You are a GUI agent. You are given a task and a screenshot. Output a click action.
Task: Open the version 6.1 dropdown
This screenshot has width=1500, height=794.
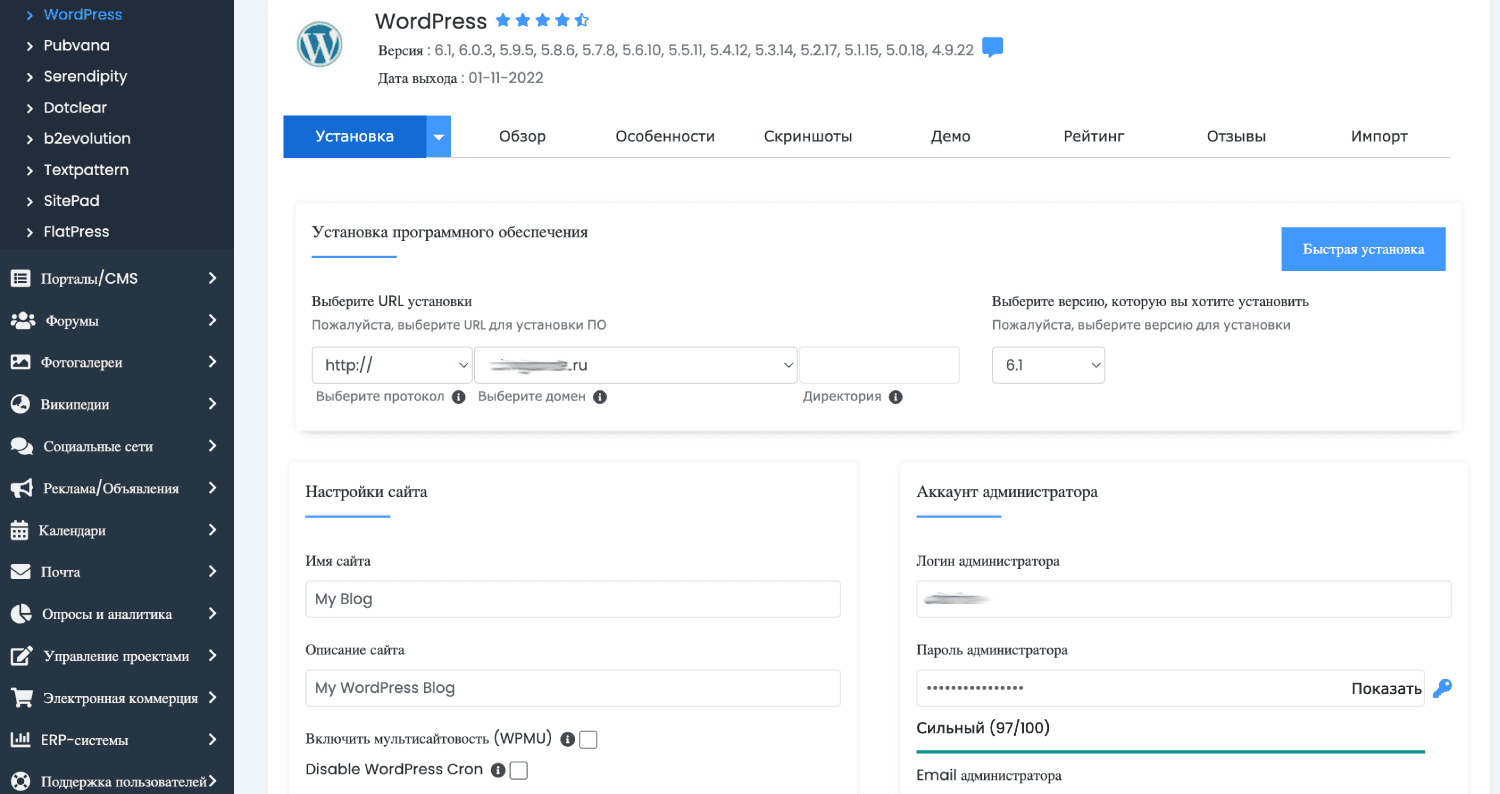coord(1048,365)
